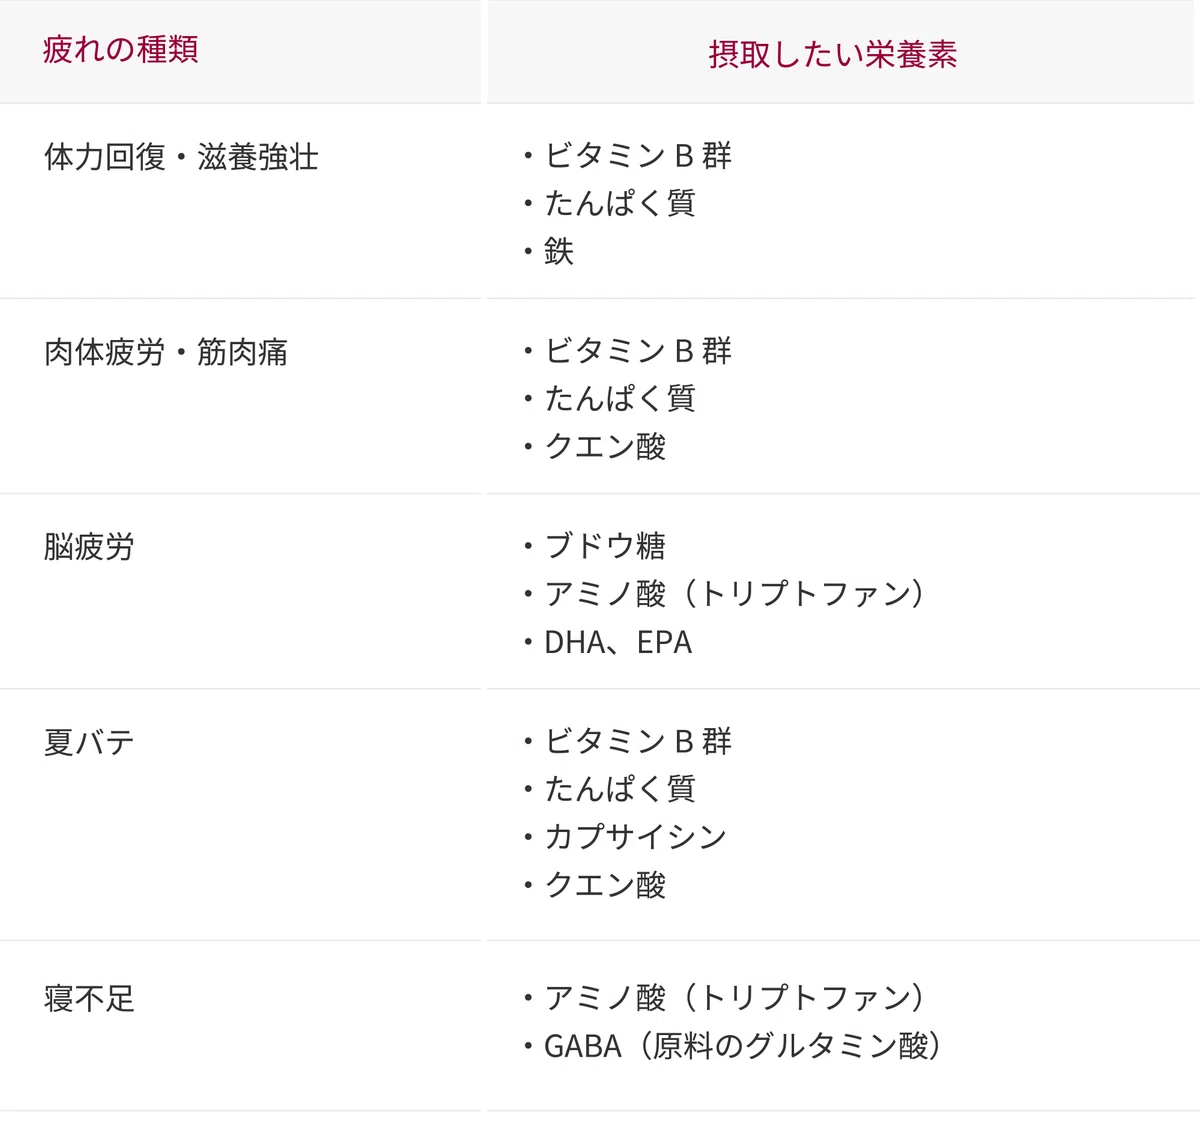Click the 疲れの種類 column header

(120, 49)
